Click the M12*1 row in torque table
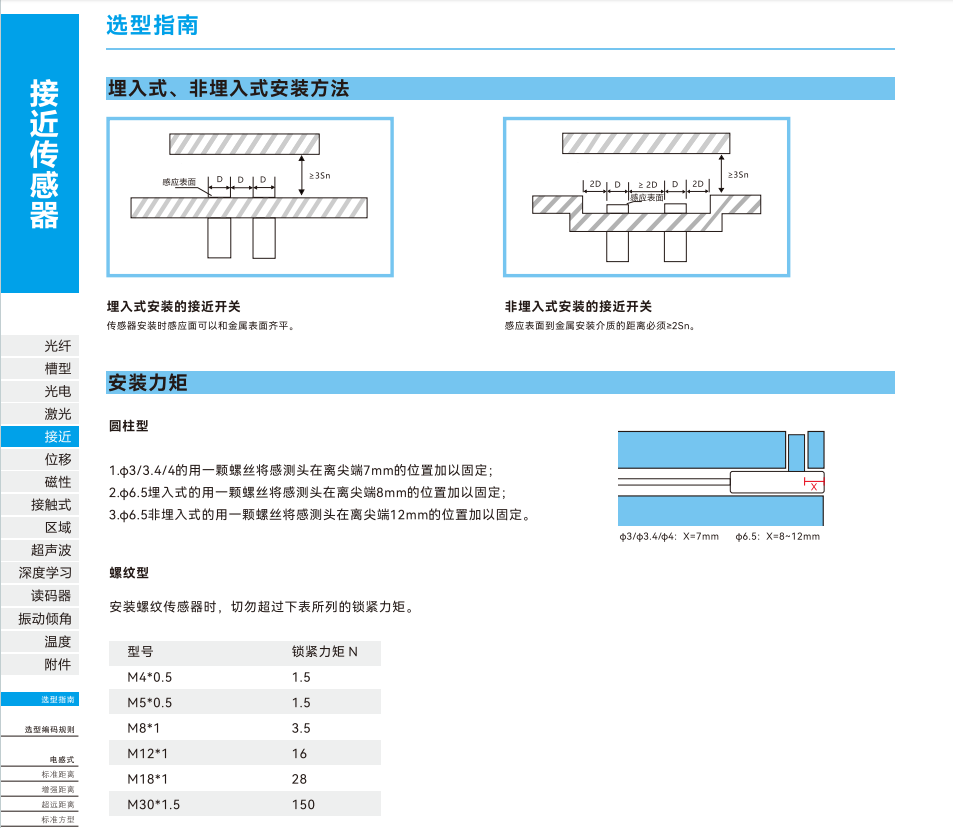Viewport: 953px width, 828px height. 244,754
